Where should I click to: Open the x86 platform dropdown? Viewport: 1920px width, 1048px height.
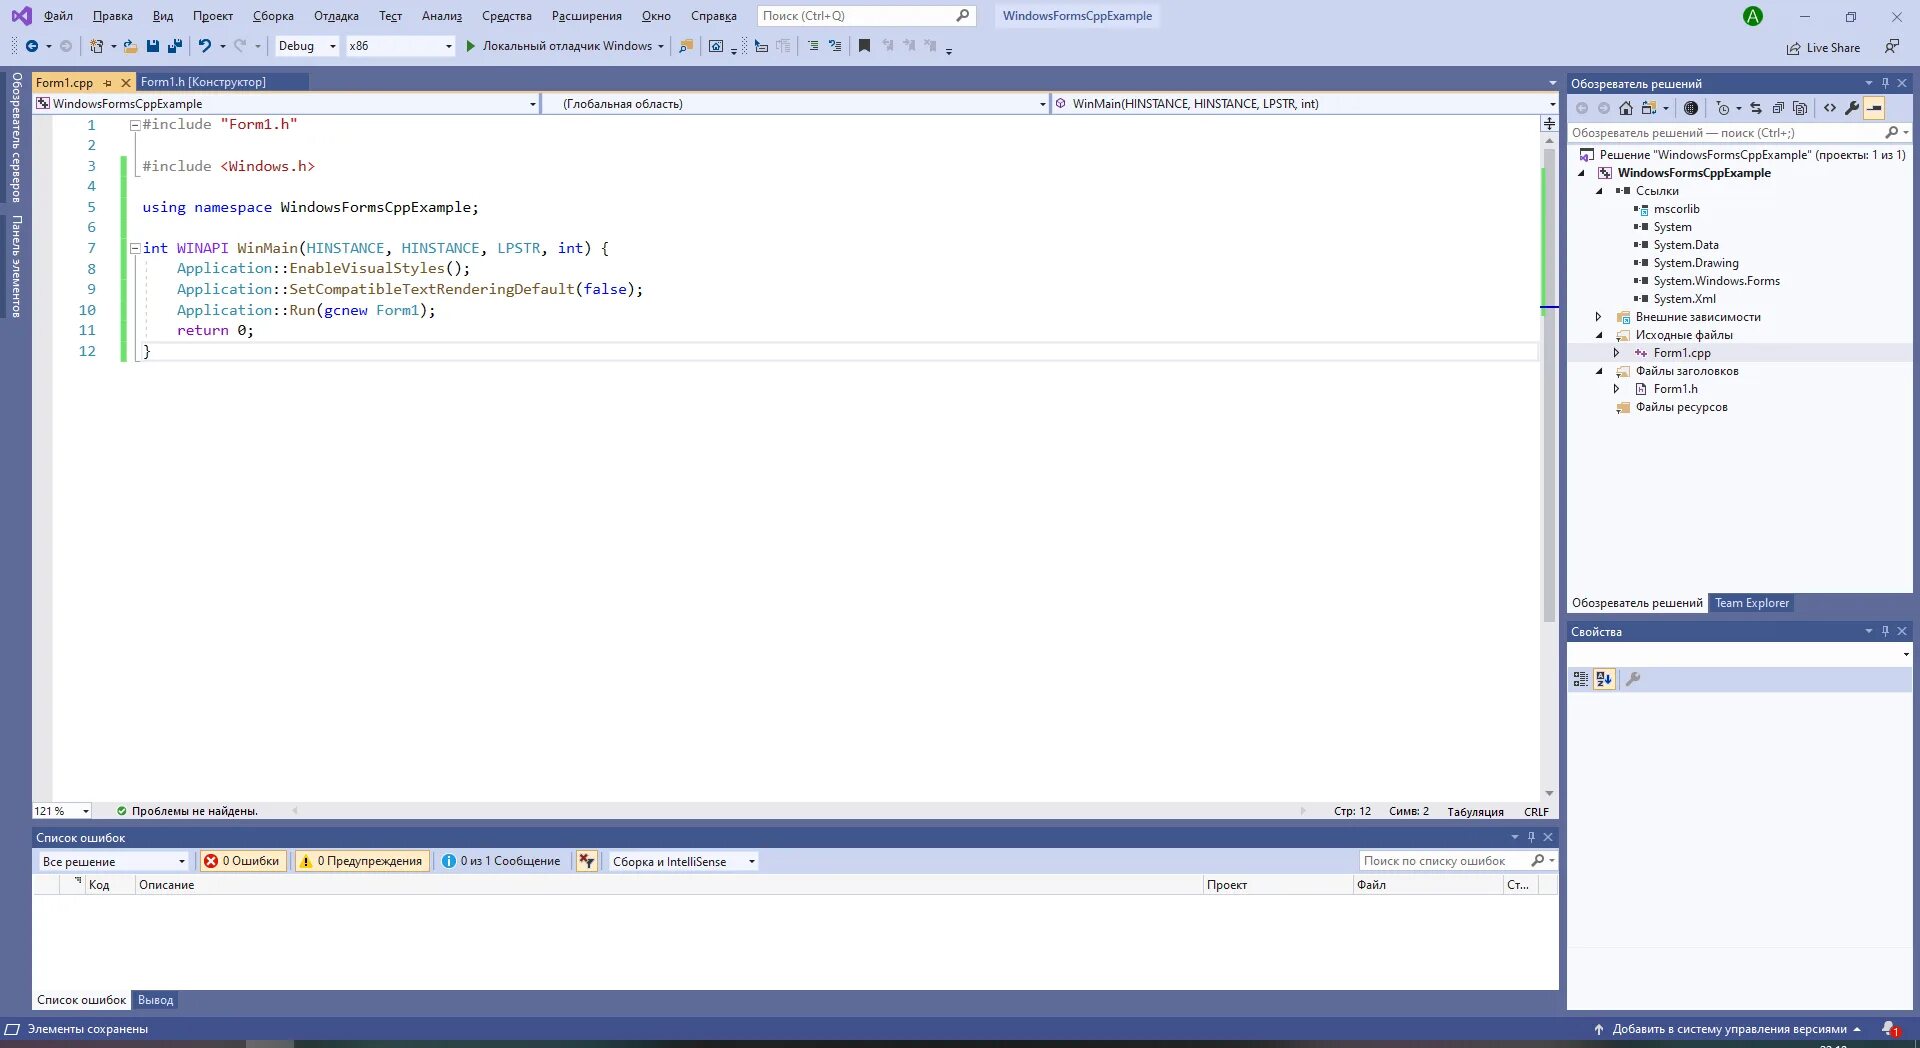point(400,46)
